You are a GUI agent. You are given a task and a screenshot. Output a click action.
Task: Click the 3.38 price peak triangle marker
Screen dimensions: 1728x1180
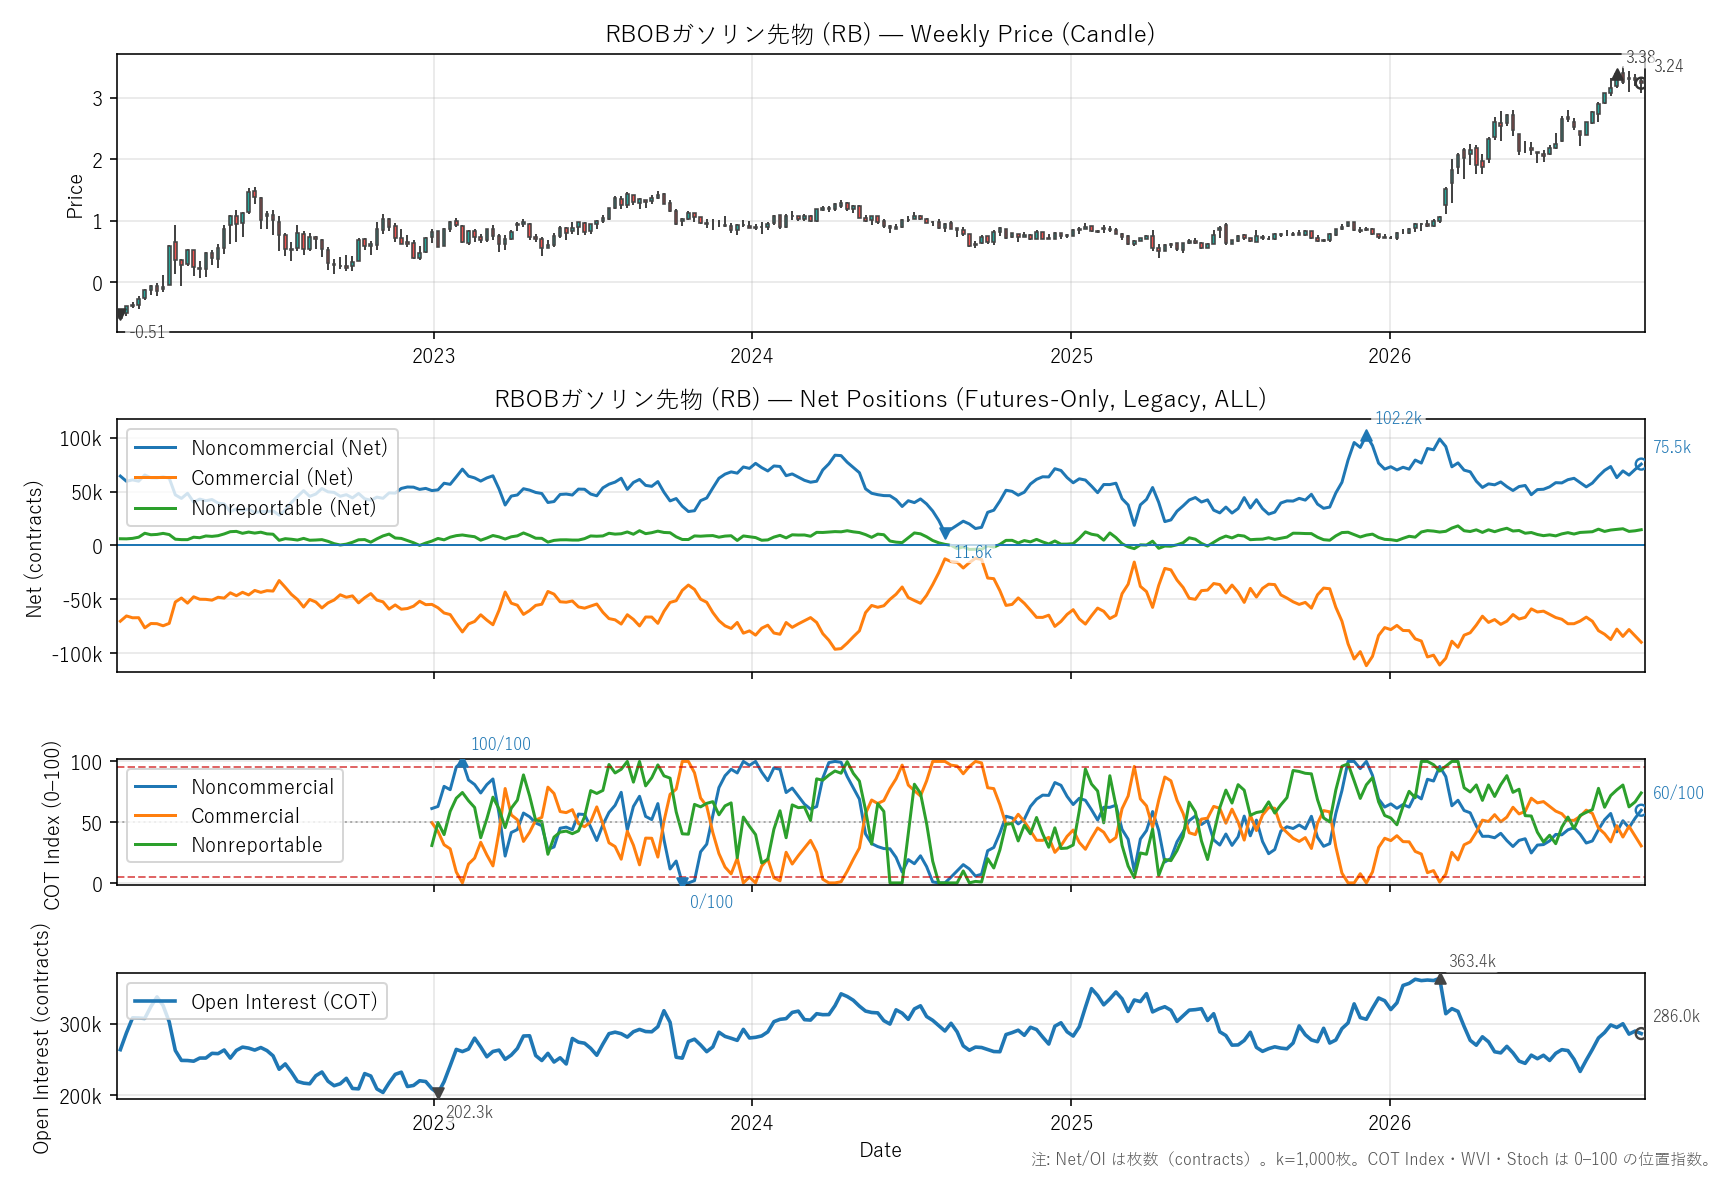pyautogui.click(x=1618, y=75)
